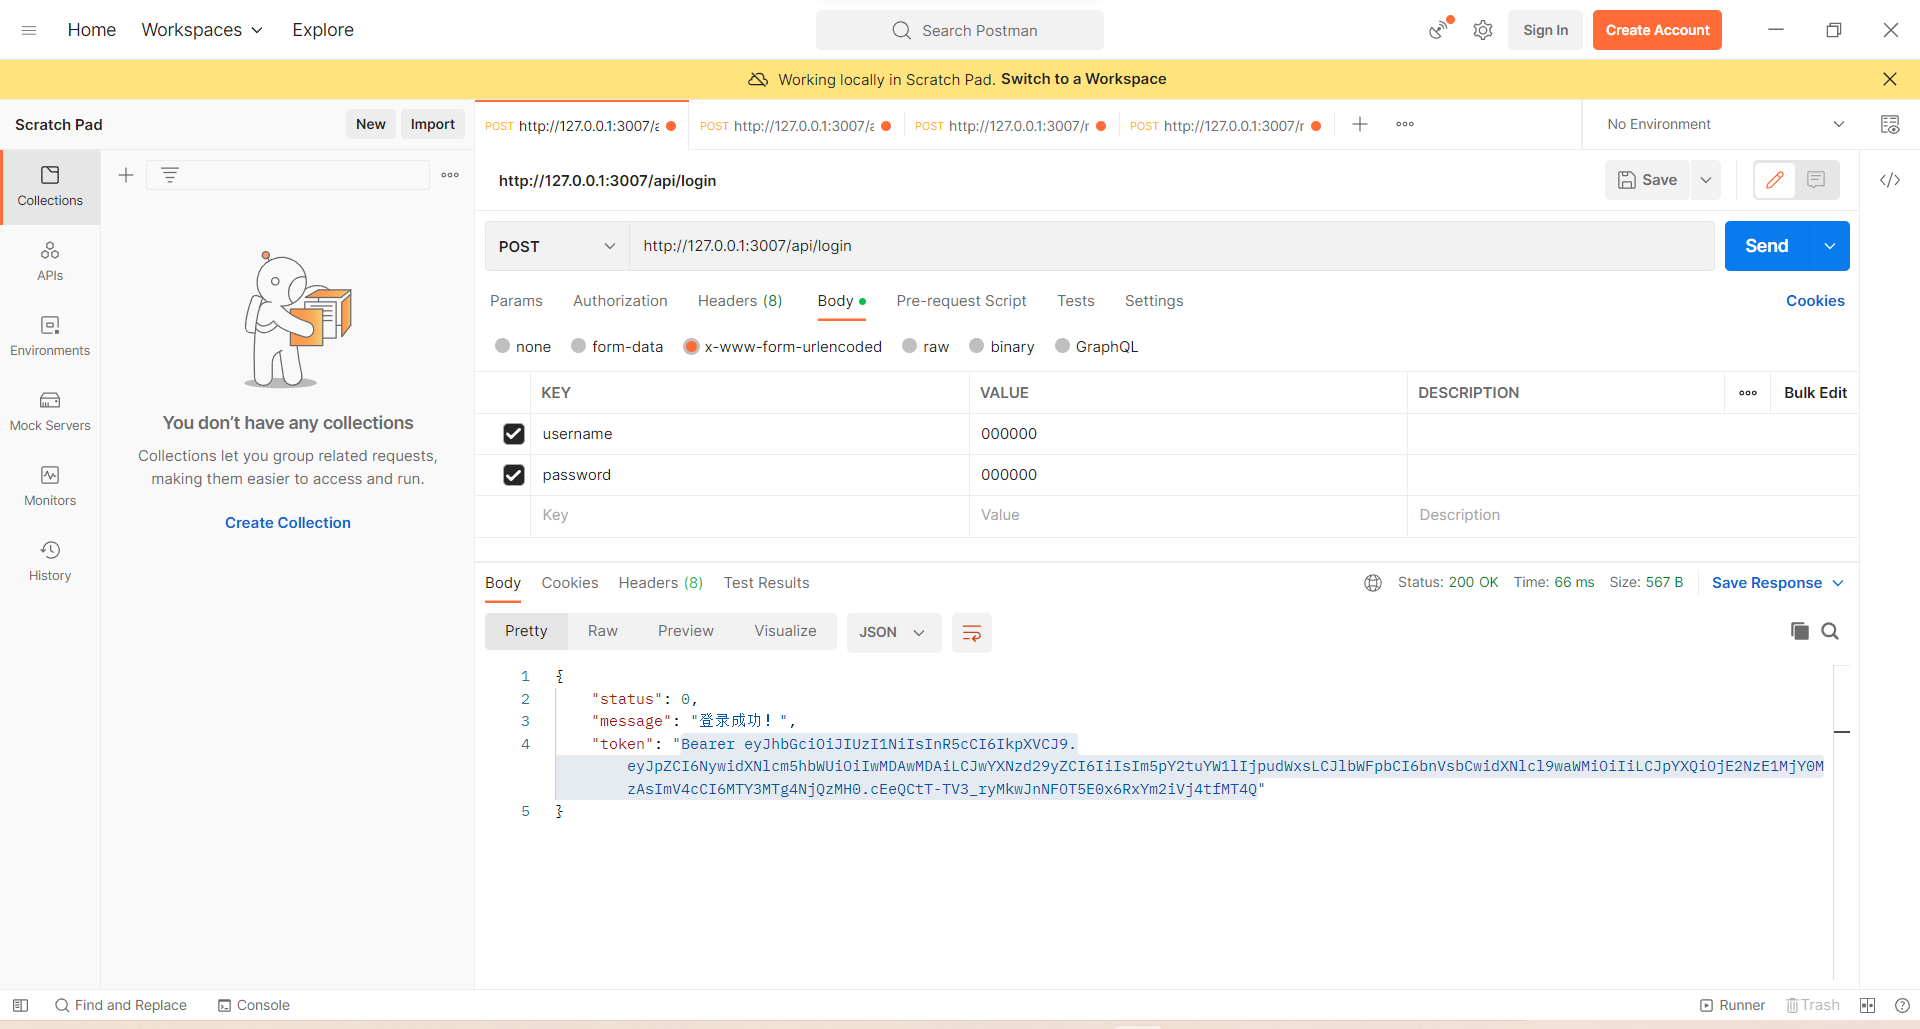Uncheck the password parameter row
Image resolution: width=1920 pixels, height=1029 pixels.
pos(514,475)
